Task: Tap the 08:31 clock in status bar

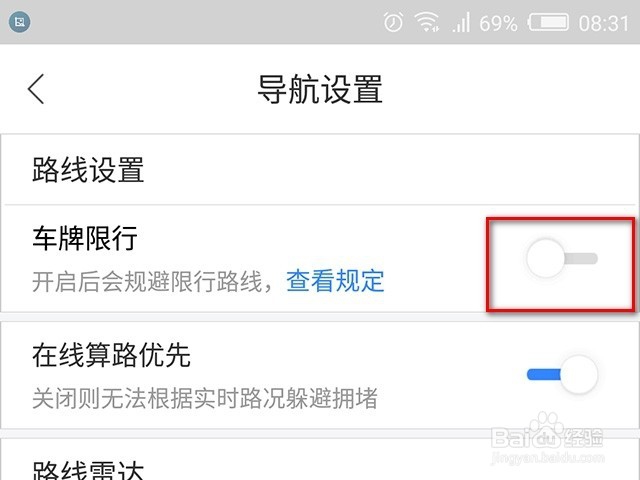Action: [x=604, y=23]
